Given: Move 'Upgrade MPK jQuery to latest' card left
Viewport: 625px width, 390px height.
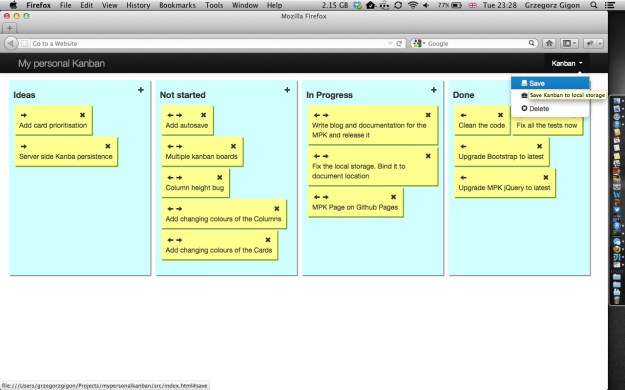Looking at the screenshot, I should [x=463, y=177].
